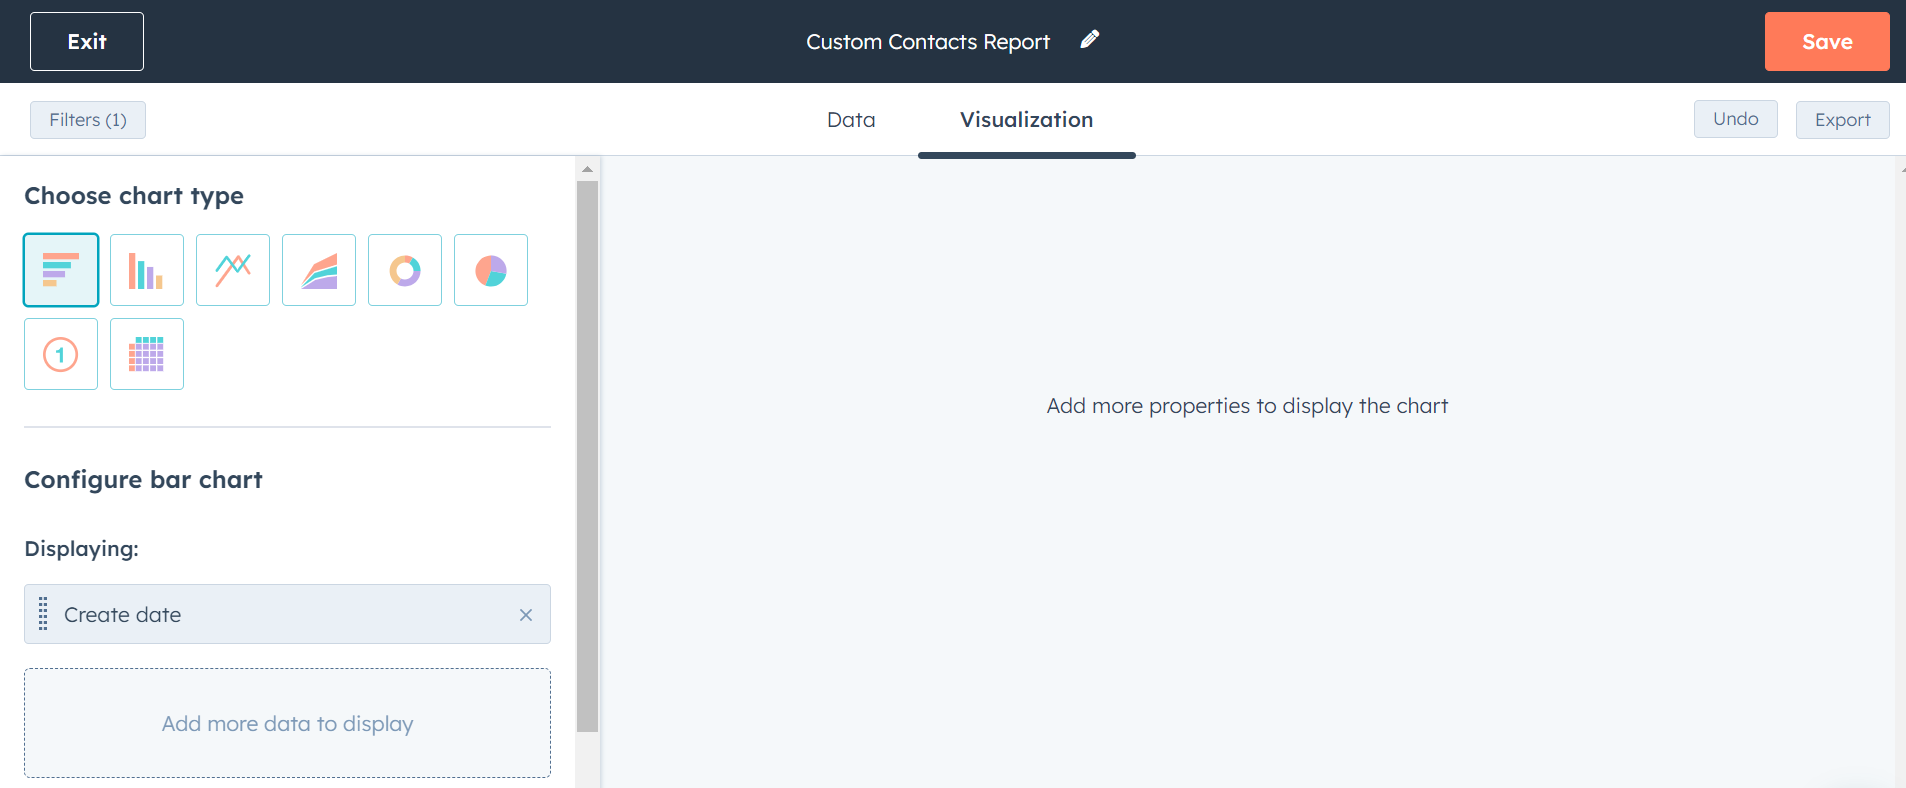Select the horizontal bar chart type
The image size is (1906, 788).
(x=61, y=270)
